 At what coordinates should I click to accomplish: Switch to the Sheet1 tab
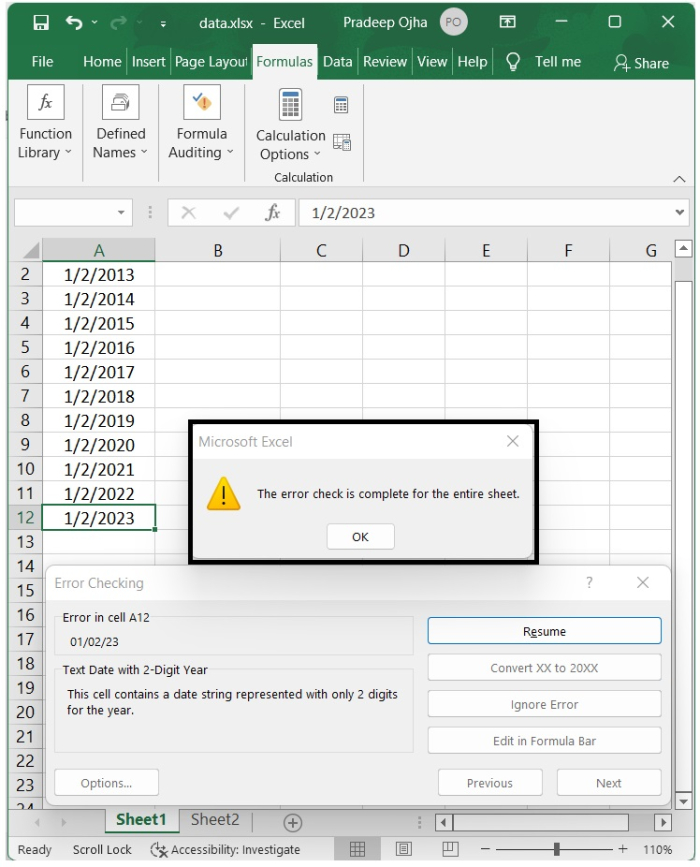[x=142, y=819]
